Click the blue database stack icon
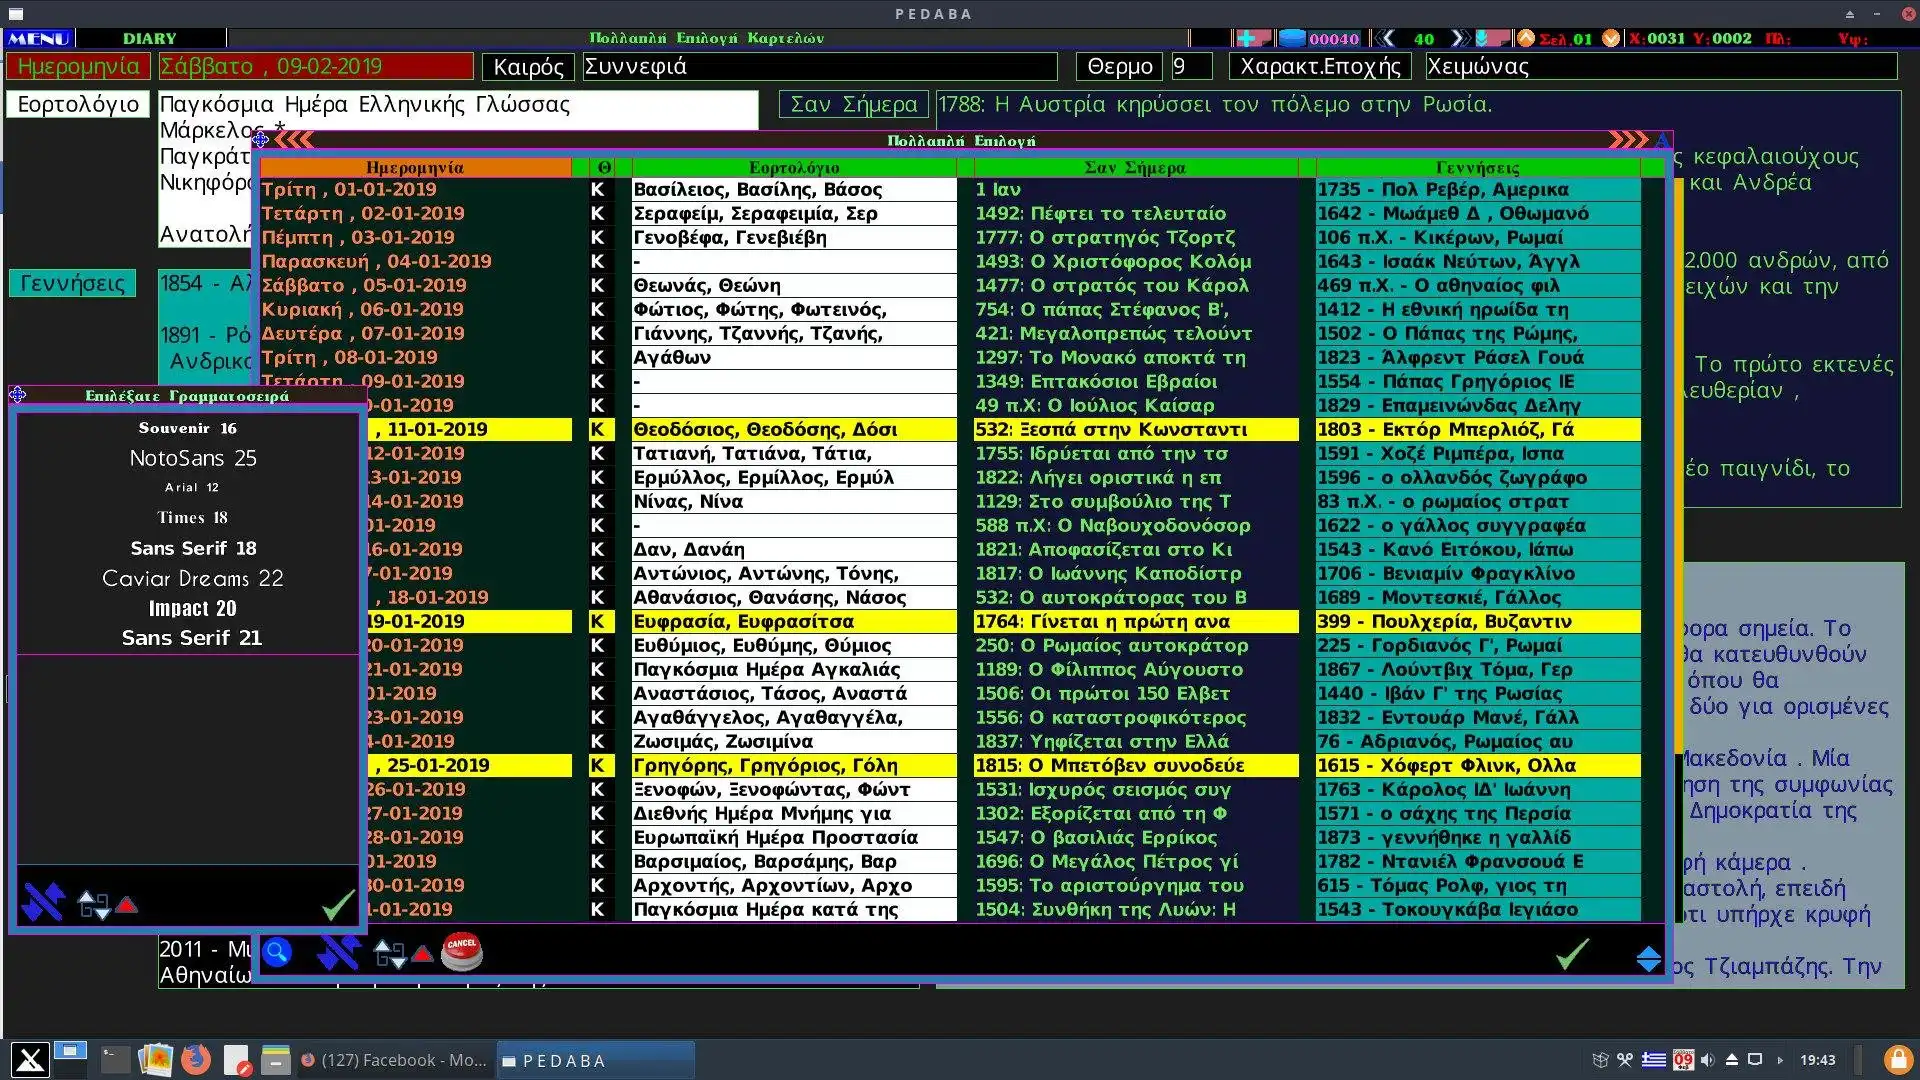 (x=1292, y=39)
